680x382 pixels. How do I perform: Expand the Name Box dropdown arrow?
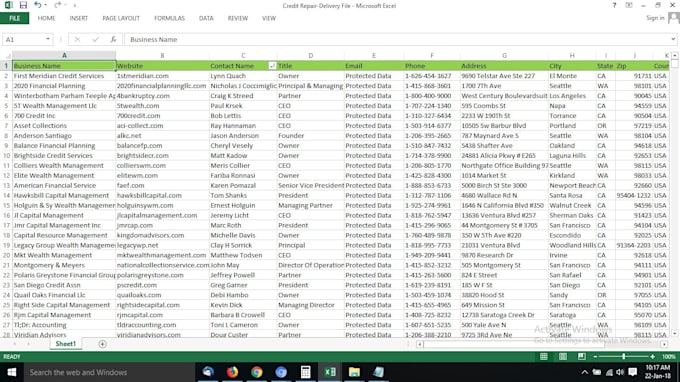48,39
